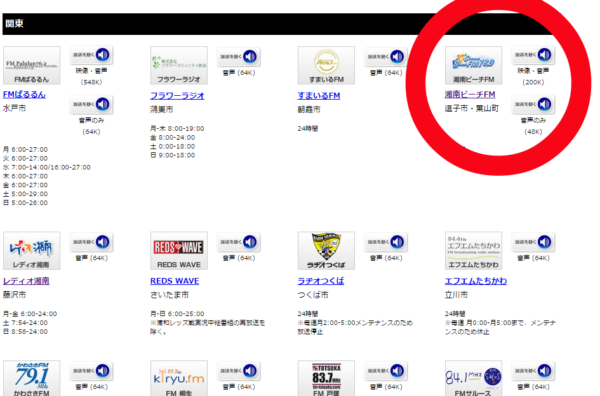The width and height of the screenshot is (600, 396).
Task: Click the すまいるFM station logo
Action: [326, 65]
